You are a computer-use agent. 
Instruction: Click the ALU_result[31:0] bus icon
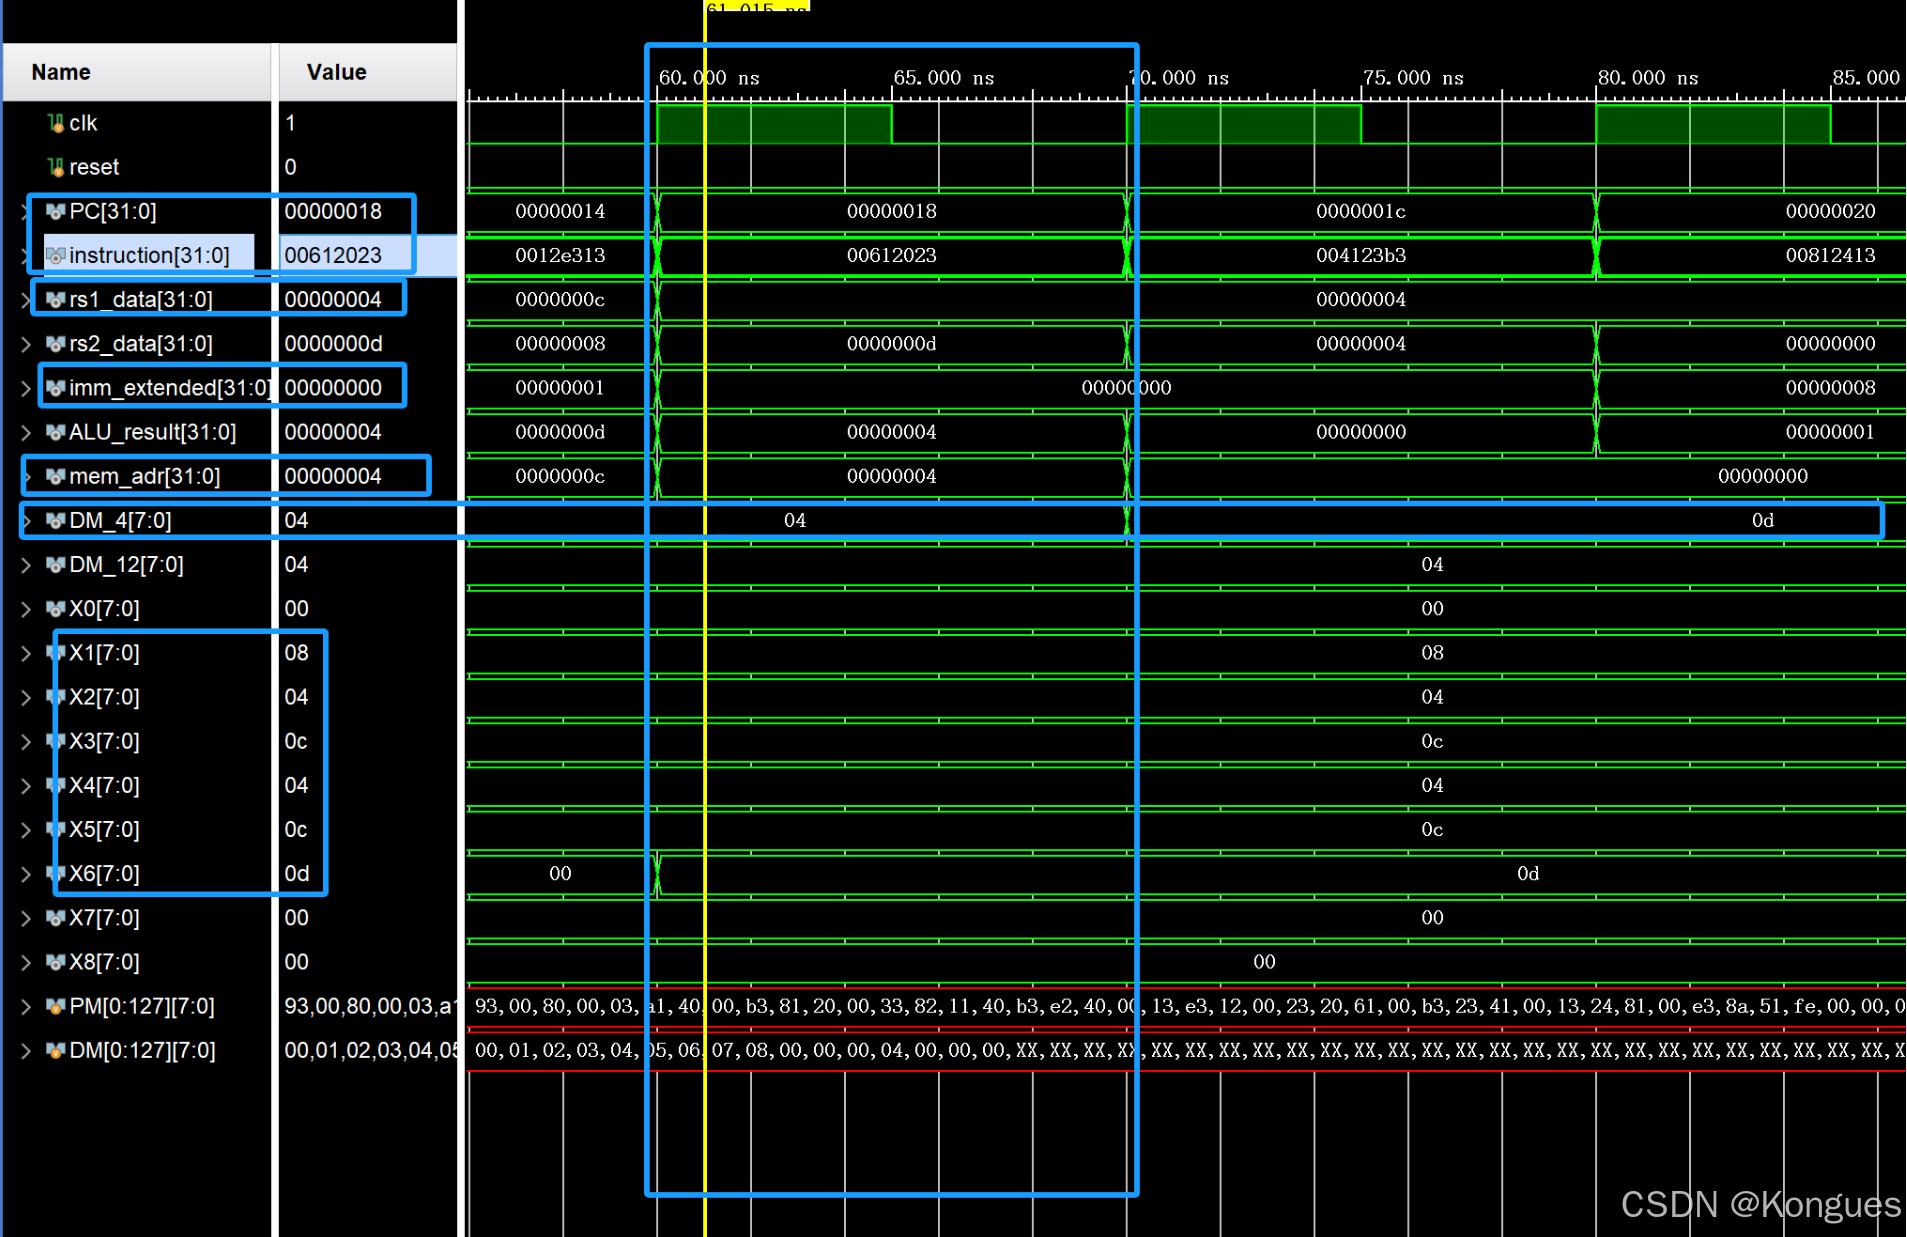(x=56, y=432)
